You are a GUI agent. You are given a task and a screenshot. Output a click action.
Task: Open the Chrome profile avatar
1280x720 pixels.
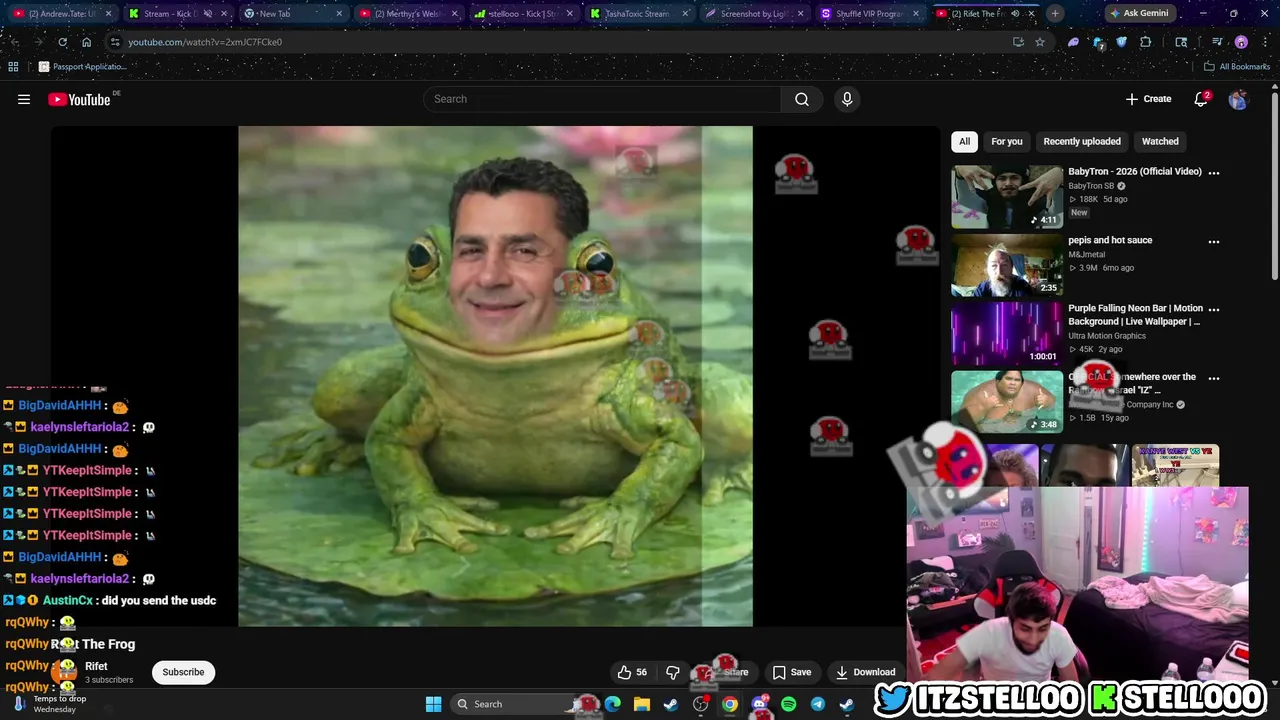tap(1241, 42)
